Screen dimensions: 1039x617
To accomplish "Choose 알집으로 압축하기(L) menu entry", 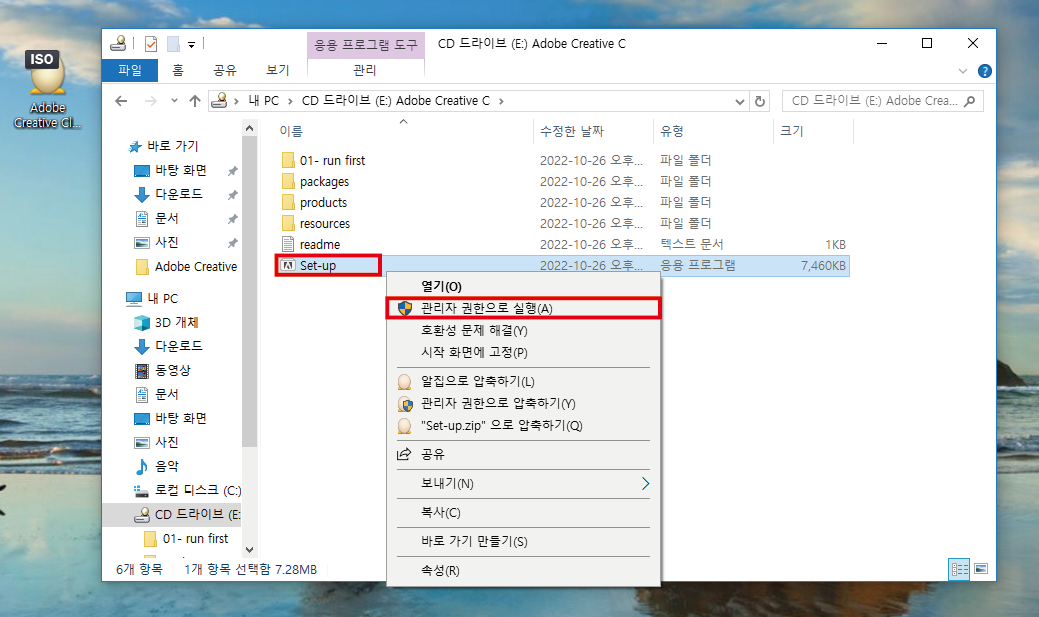I will (x=523, y=381).
